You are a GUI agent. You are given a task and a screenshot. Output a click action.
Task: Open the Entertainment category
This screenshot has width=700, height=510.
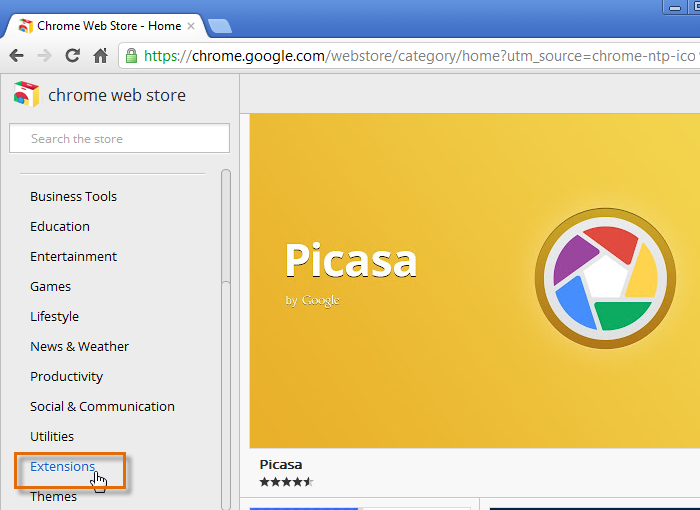click(x=73, y=256)
